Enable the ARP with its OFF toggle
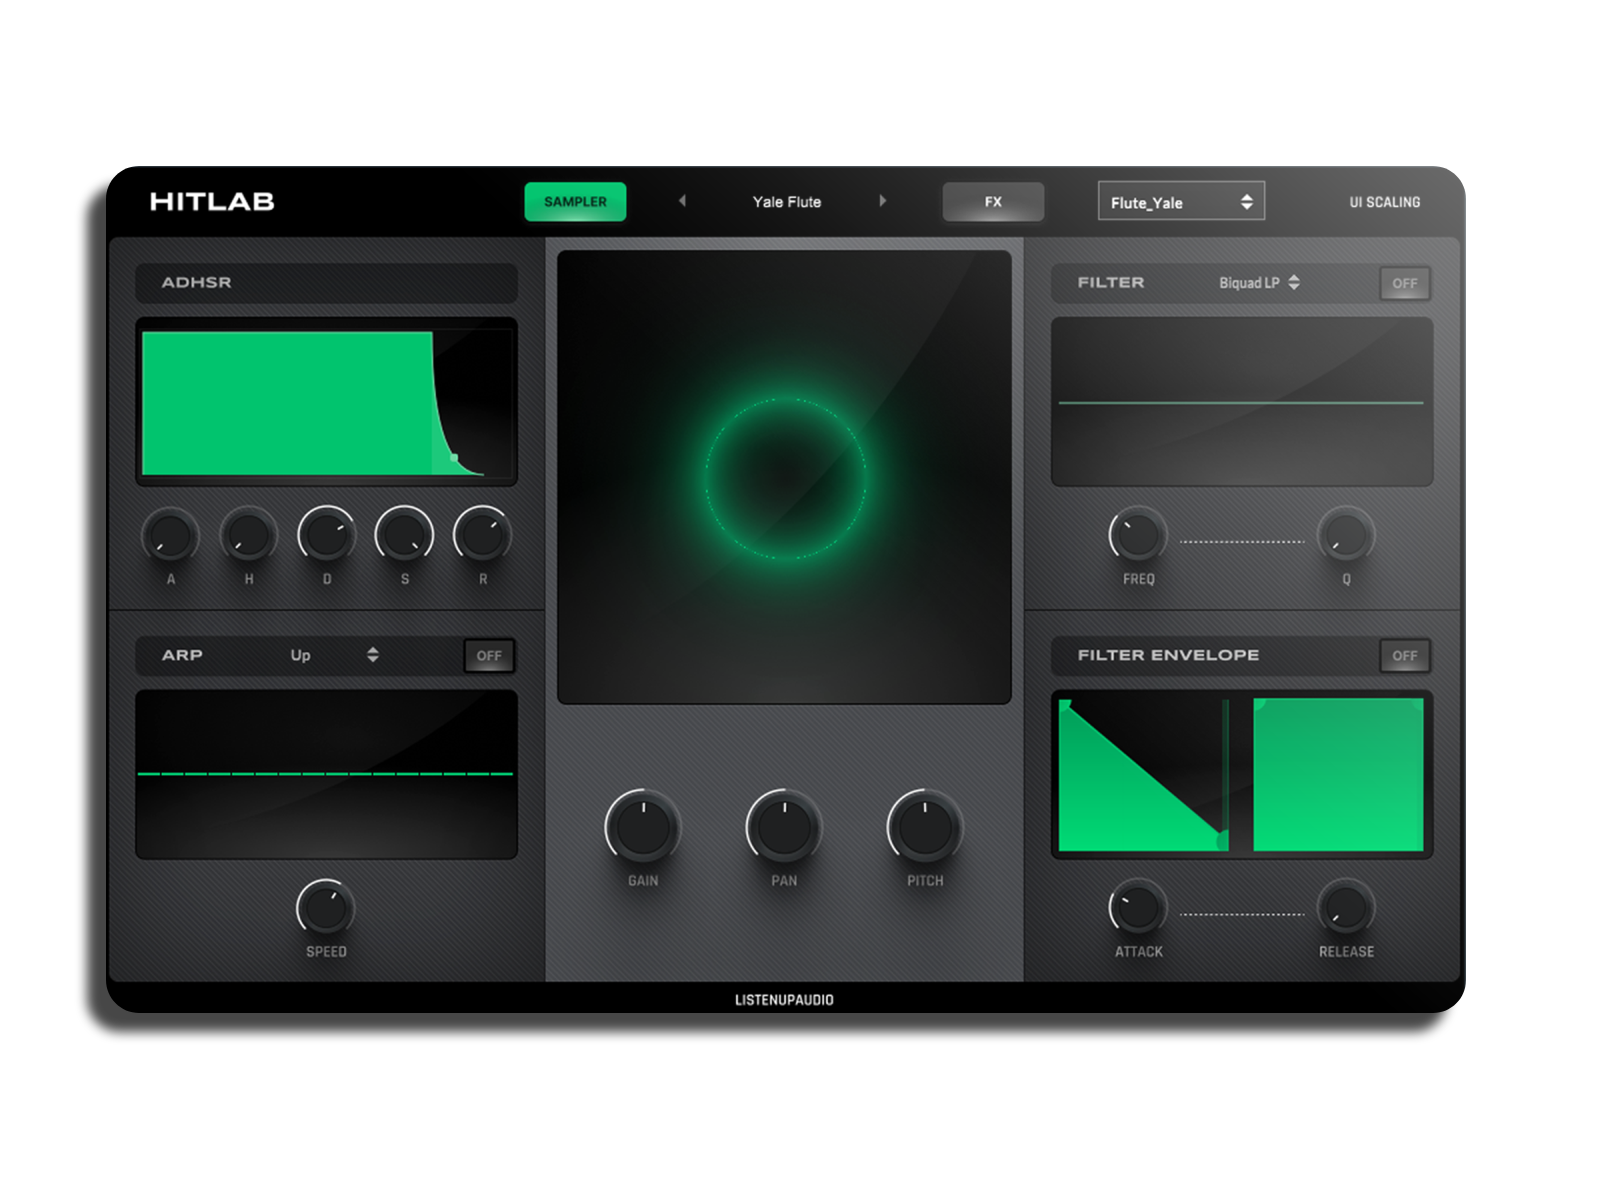1600x1200 pixels. (489, 655)
